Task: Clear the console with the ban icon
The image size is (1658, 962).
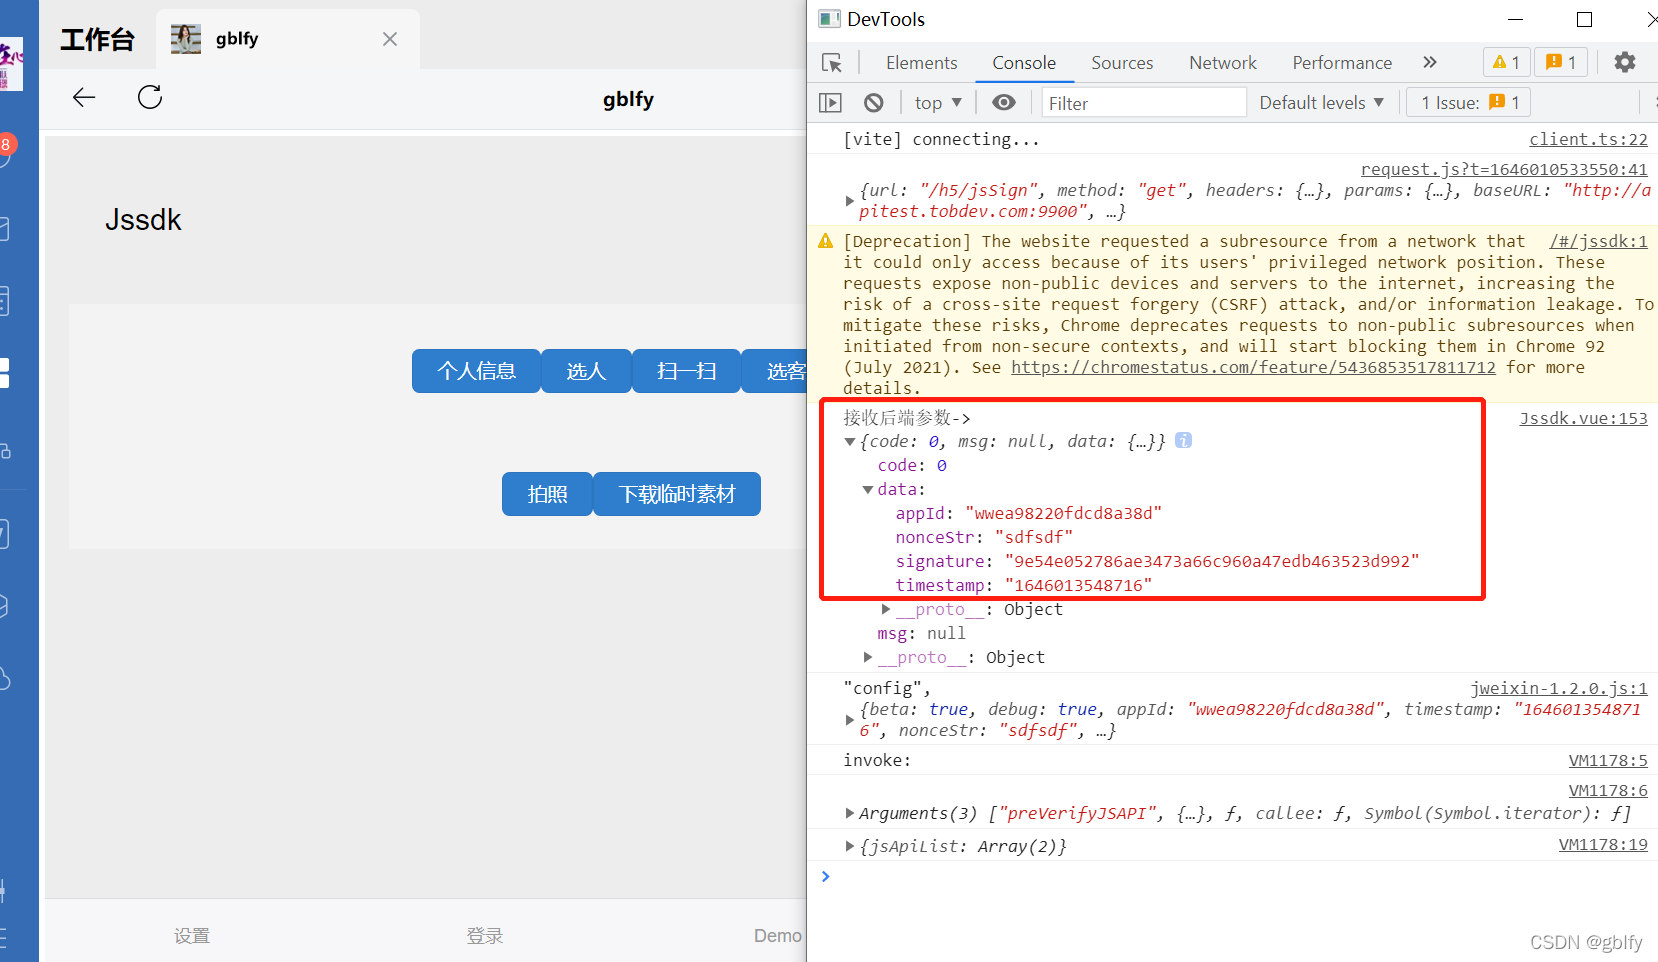Action: (874, 103)
